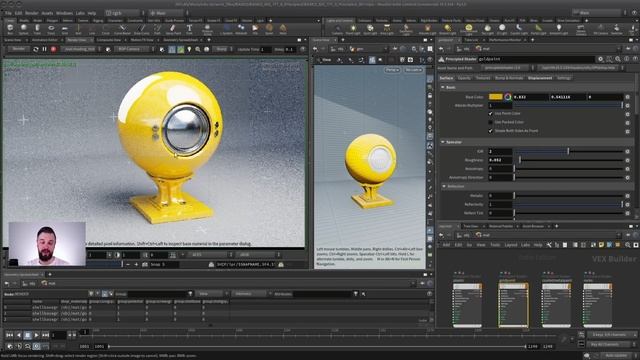Collapse the Basic parameter section

(443, 87)
